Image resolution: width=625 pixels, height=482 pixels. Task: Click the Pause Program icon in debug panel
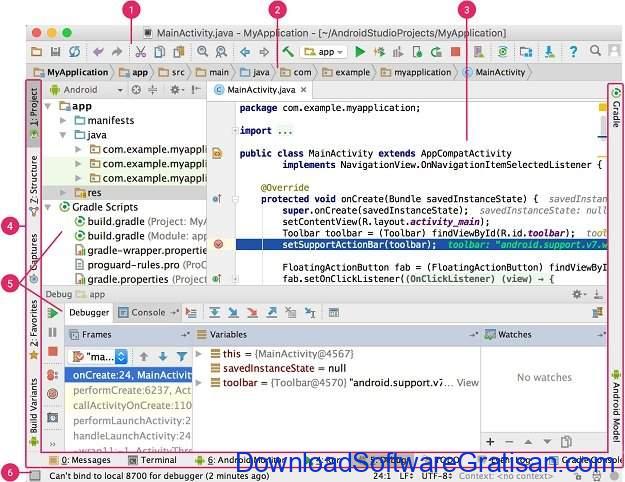pyautogui.click(x=53, y=332)
